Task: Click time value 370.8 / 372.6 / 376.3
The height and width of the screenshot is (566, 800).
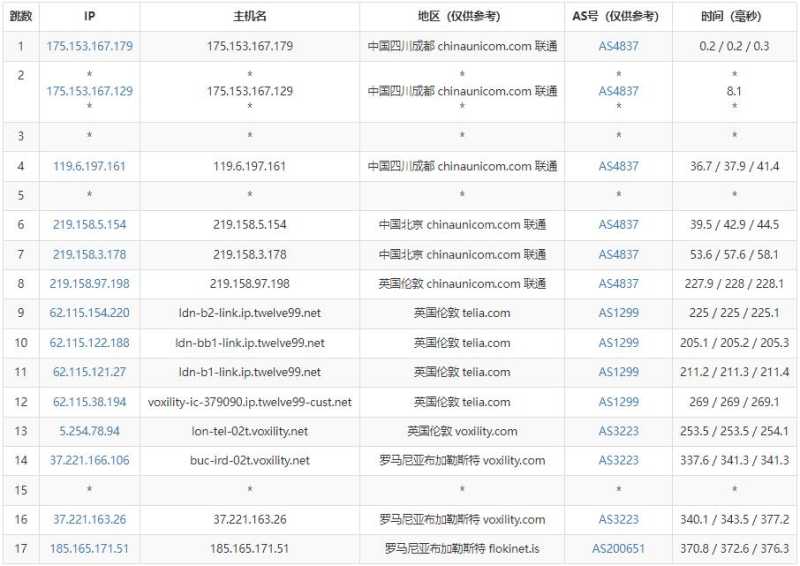Action: point(734,549)
